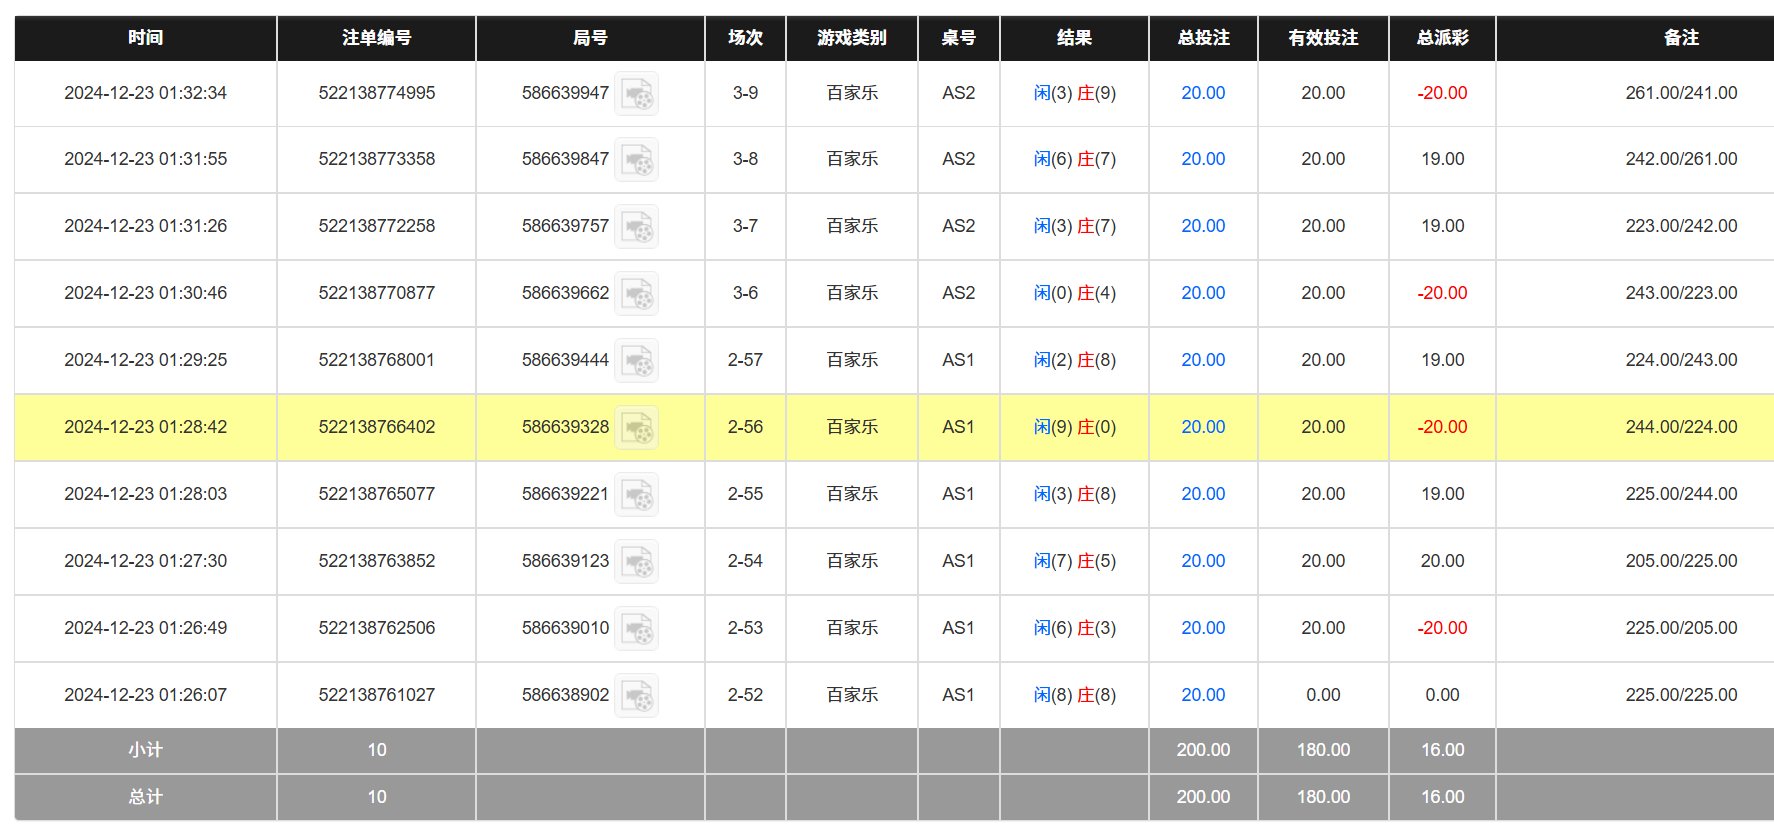Click replay icon in highlighted row 586639328
Viewport: 1774px width, 825px height.
(x=636, y=428)
